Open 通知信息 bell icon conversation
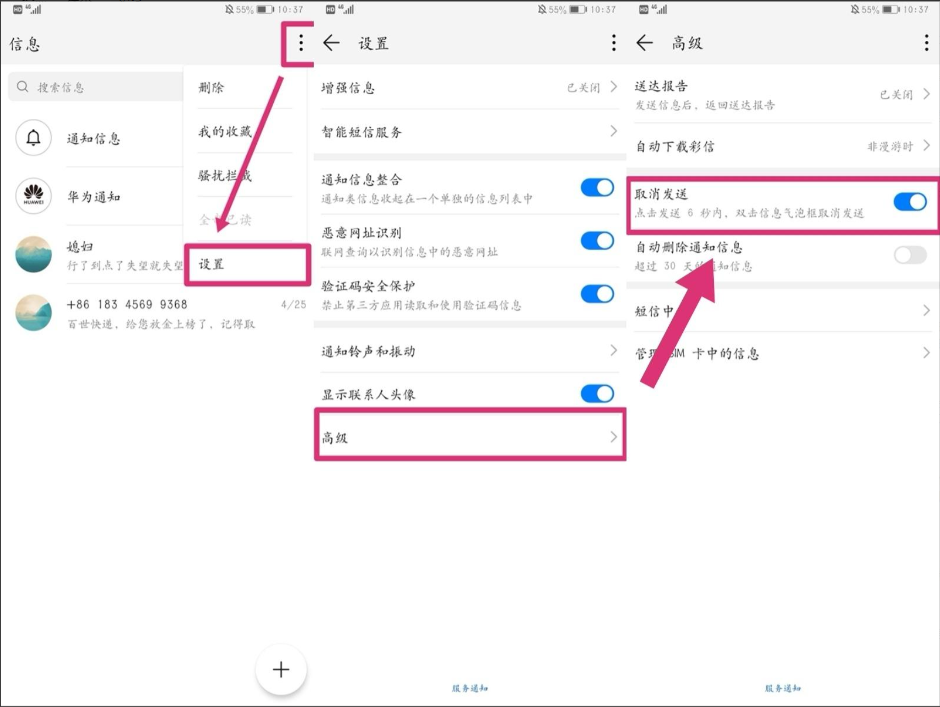The height and width of the screenshot is (707, 940). click(34, 138)
